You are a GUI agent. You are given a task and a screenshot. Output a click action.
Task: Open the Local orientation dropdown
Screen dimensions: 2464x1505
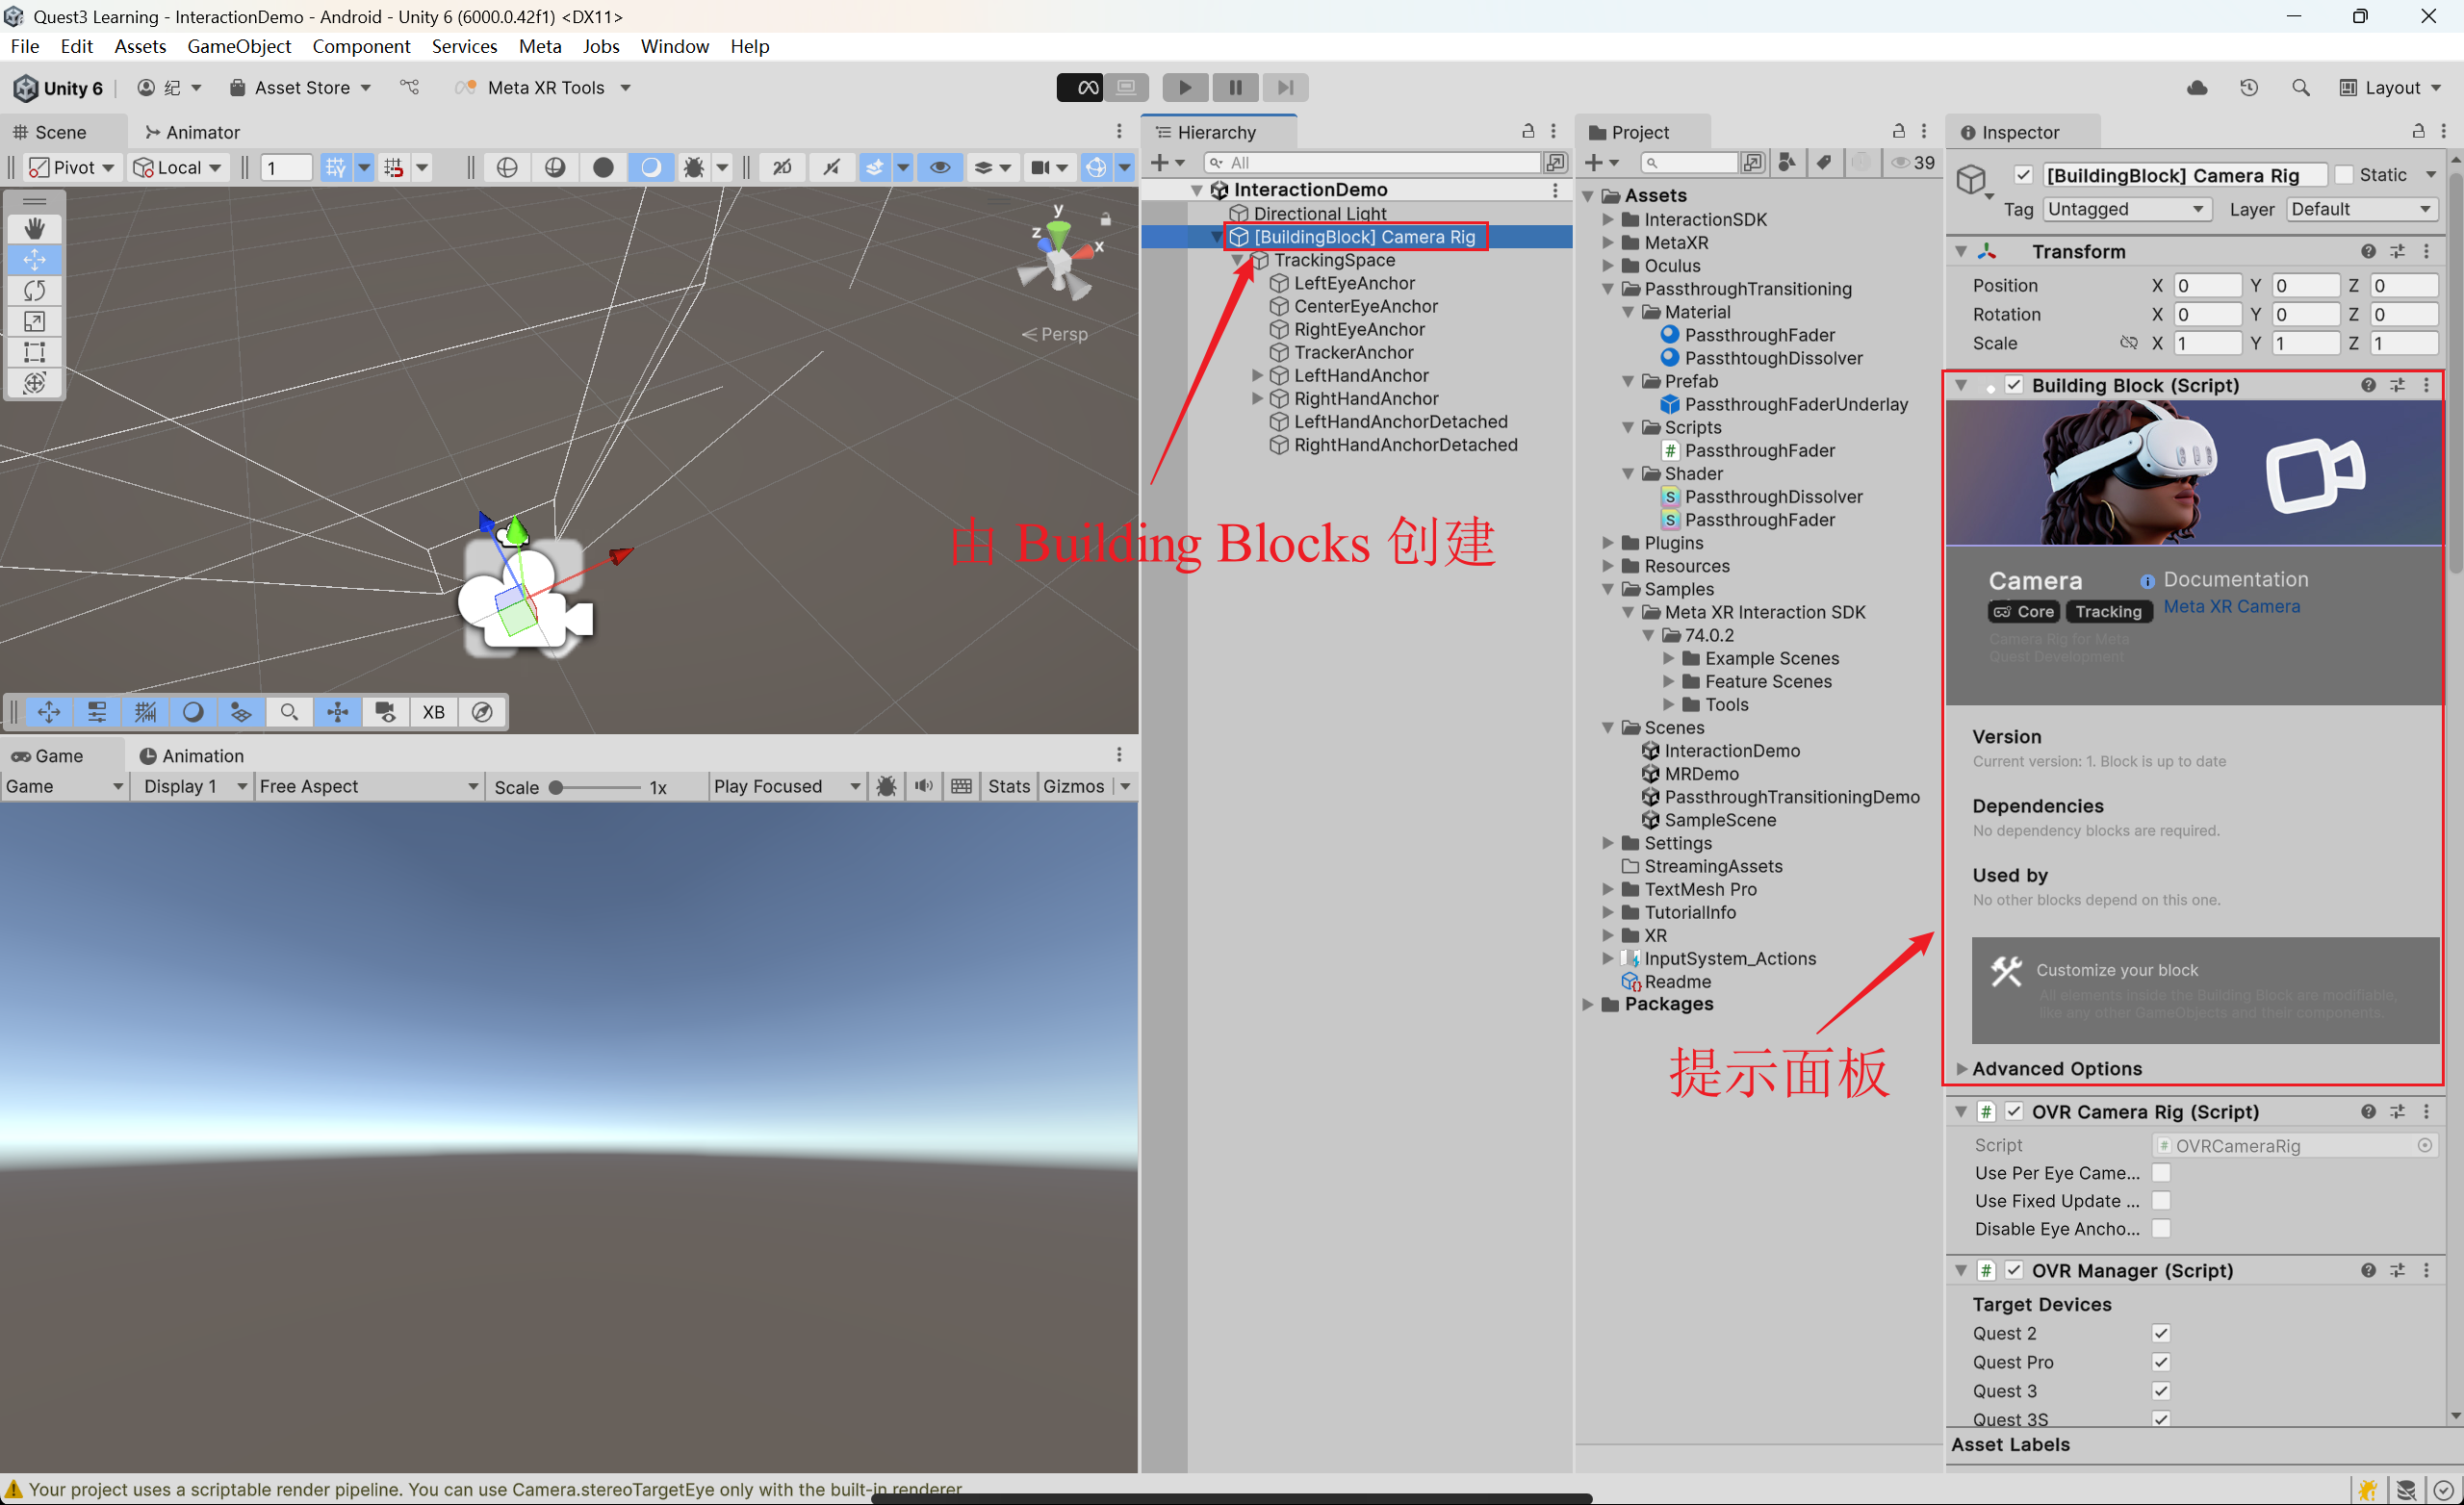[x=176, y=167]
